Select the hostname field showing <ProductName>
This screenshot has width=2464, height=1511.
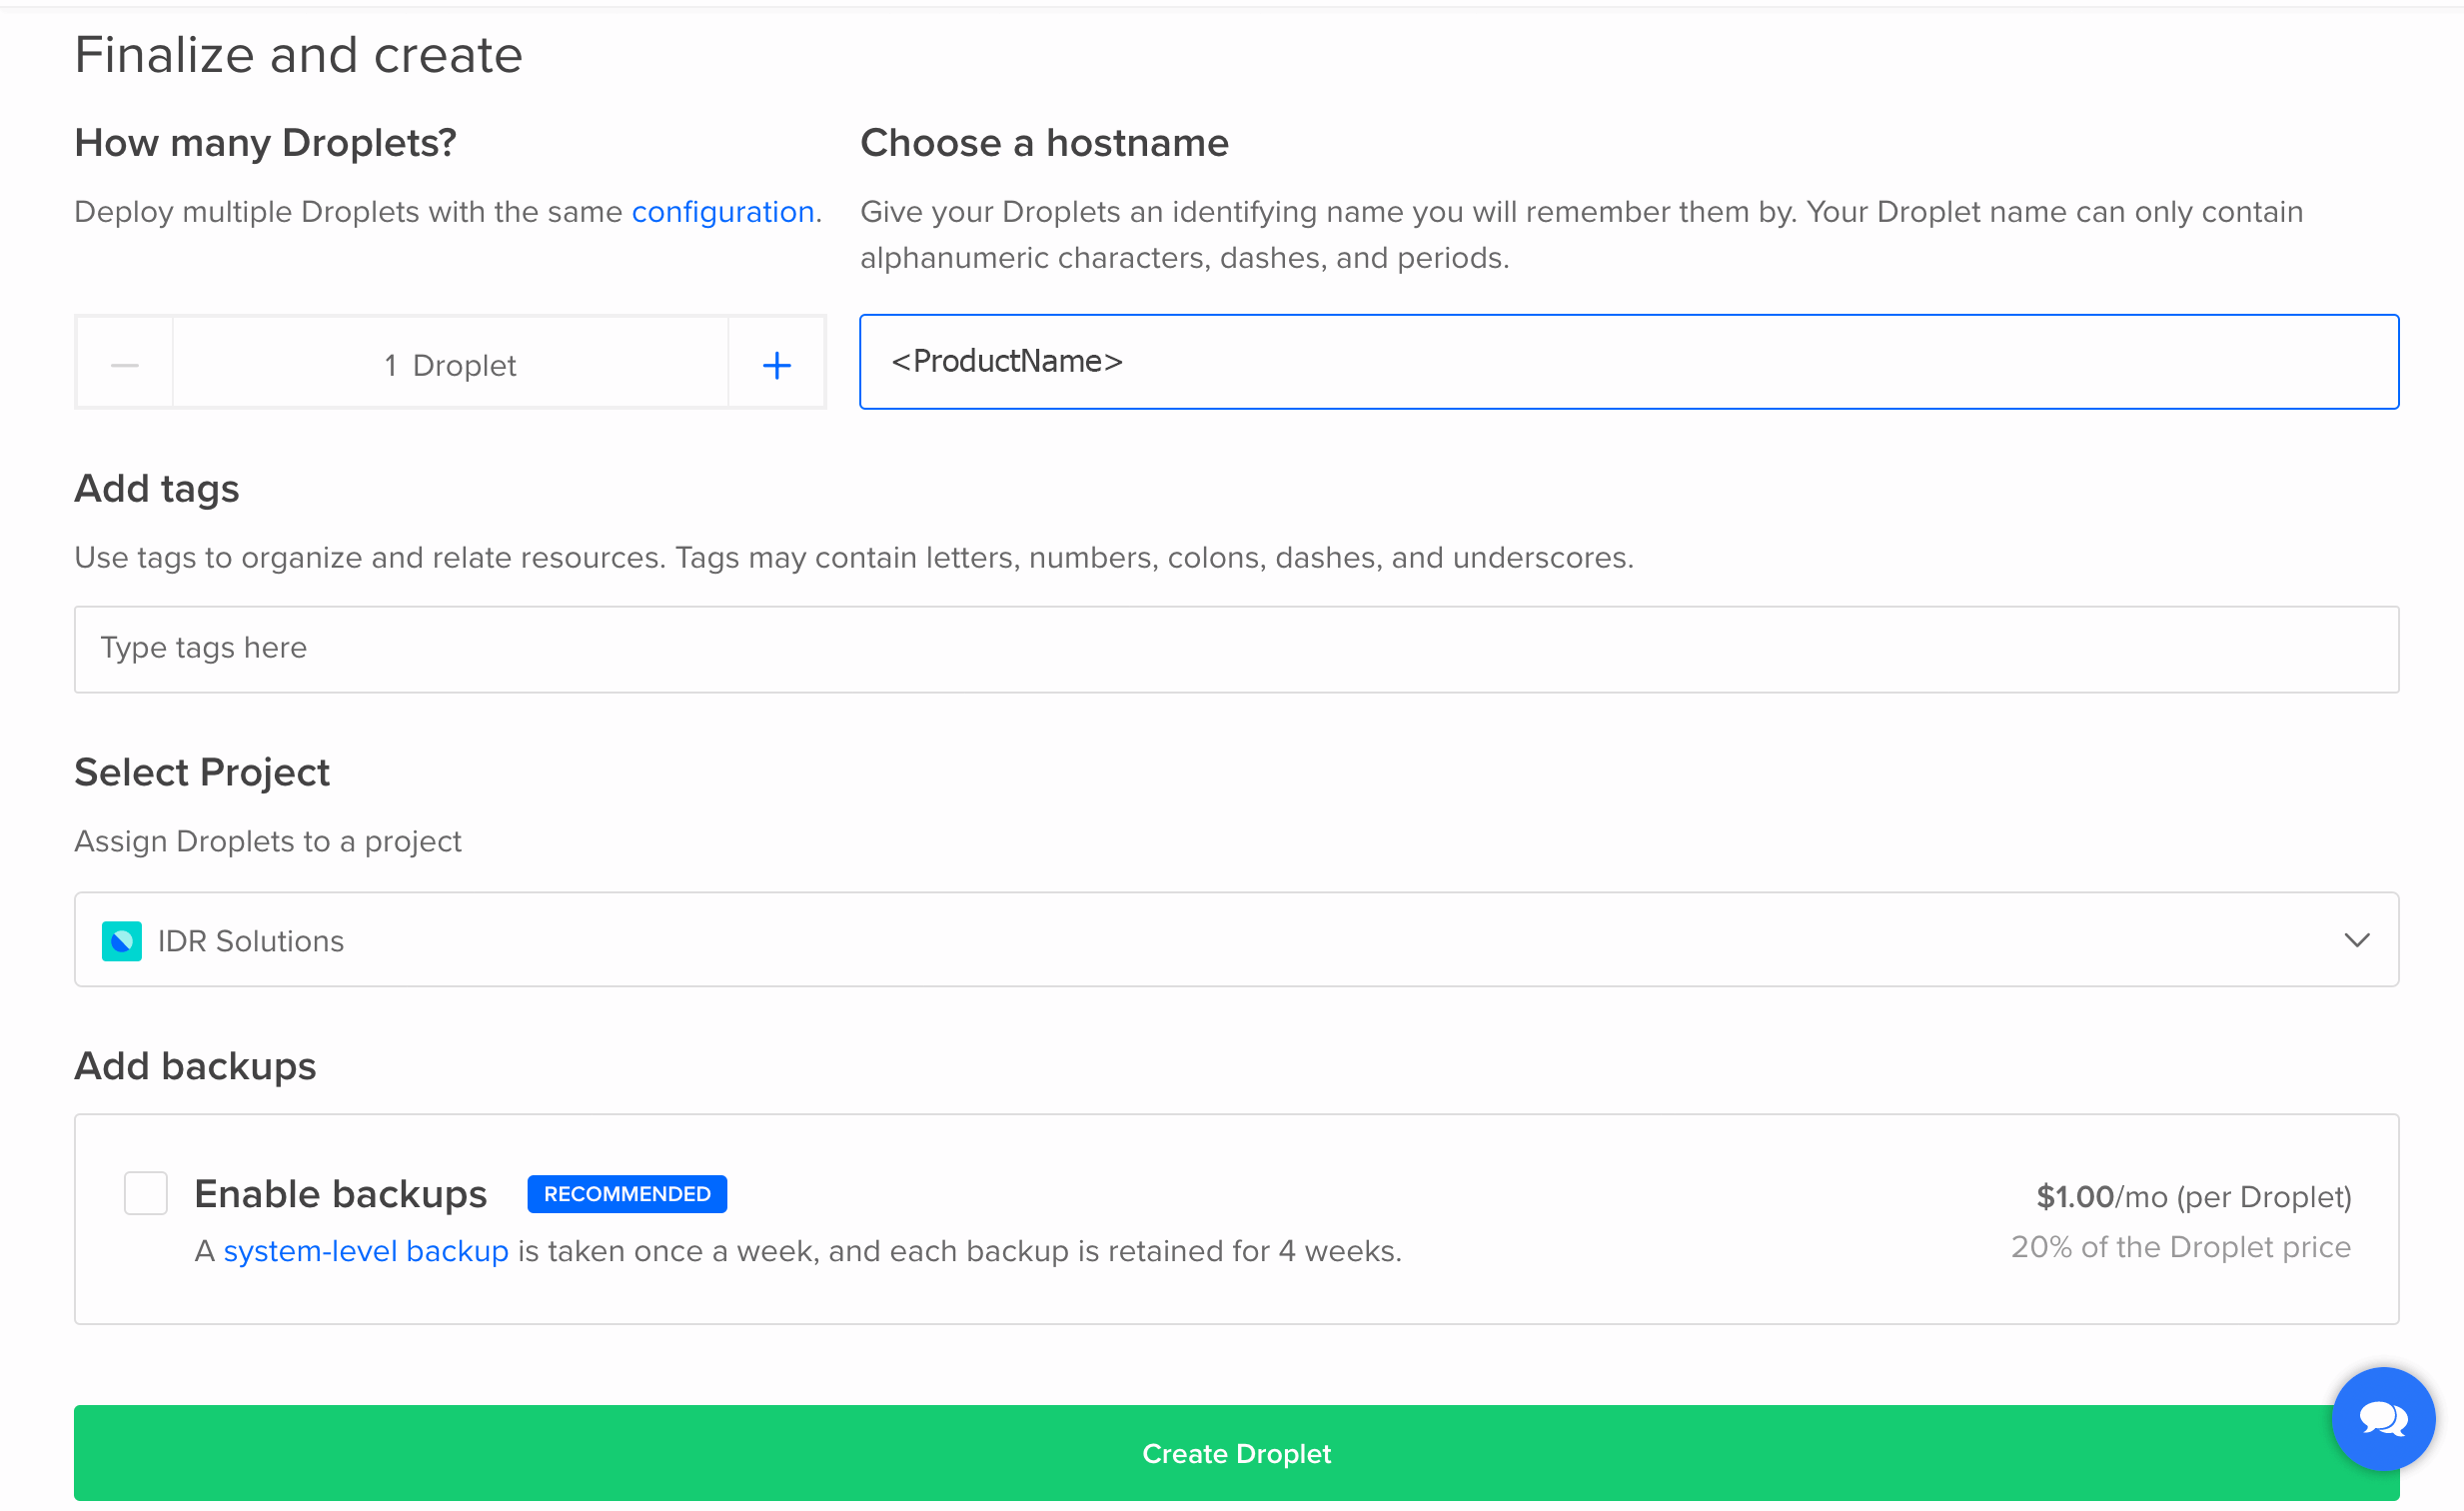point(1628,361)
